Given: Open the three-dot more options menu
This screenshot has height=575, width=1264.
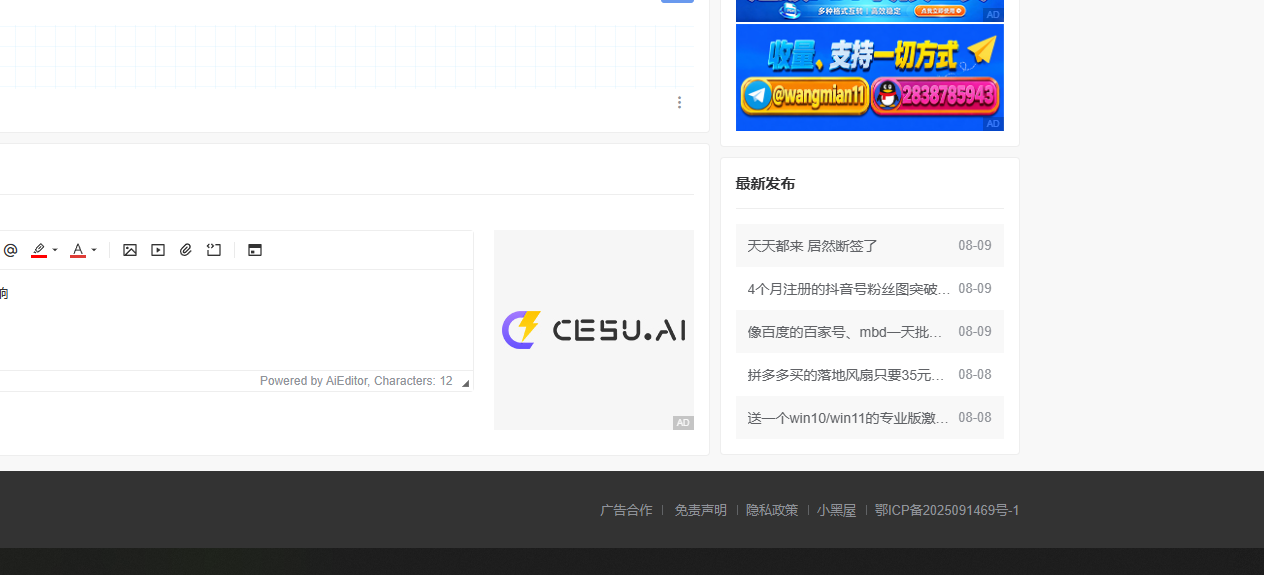Looking at the screenshot, I should 680,102.
